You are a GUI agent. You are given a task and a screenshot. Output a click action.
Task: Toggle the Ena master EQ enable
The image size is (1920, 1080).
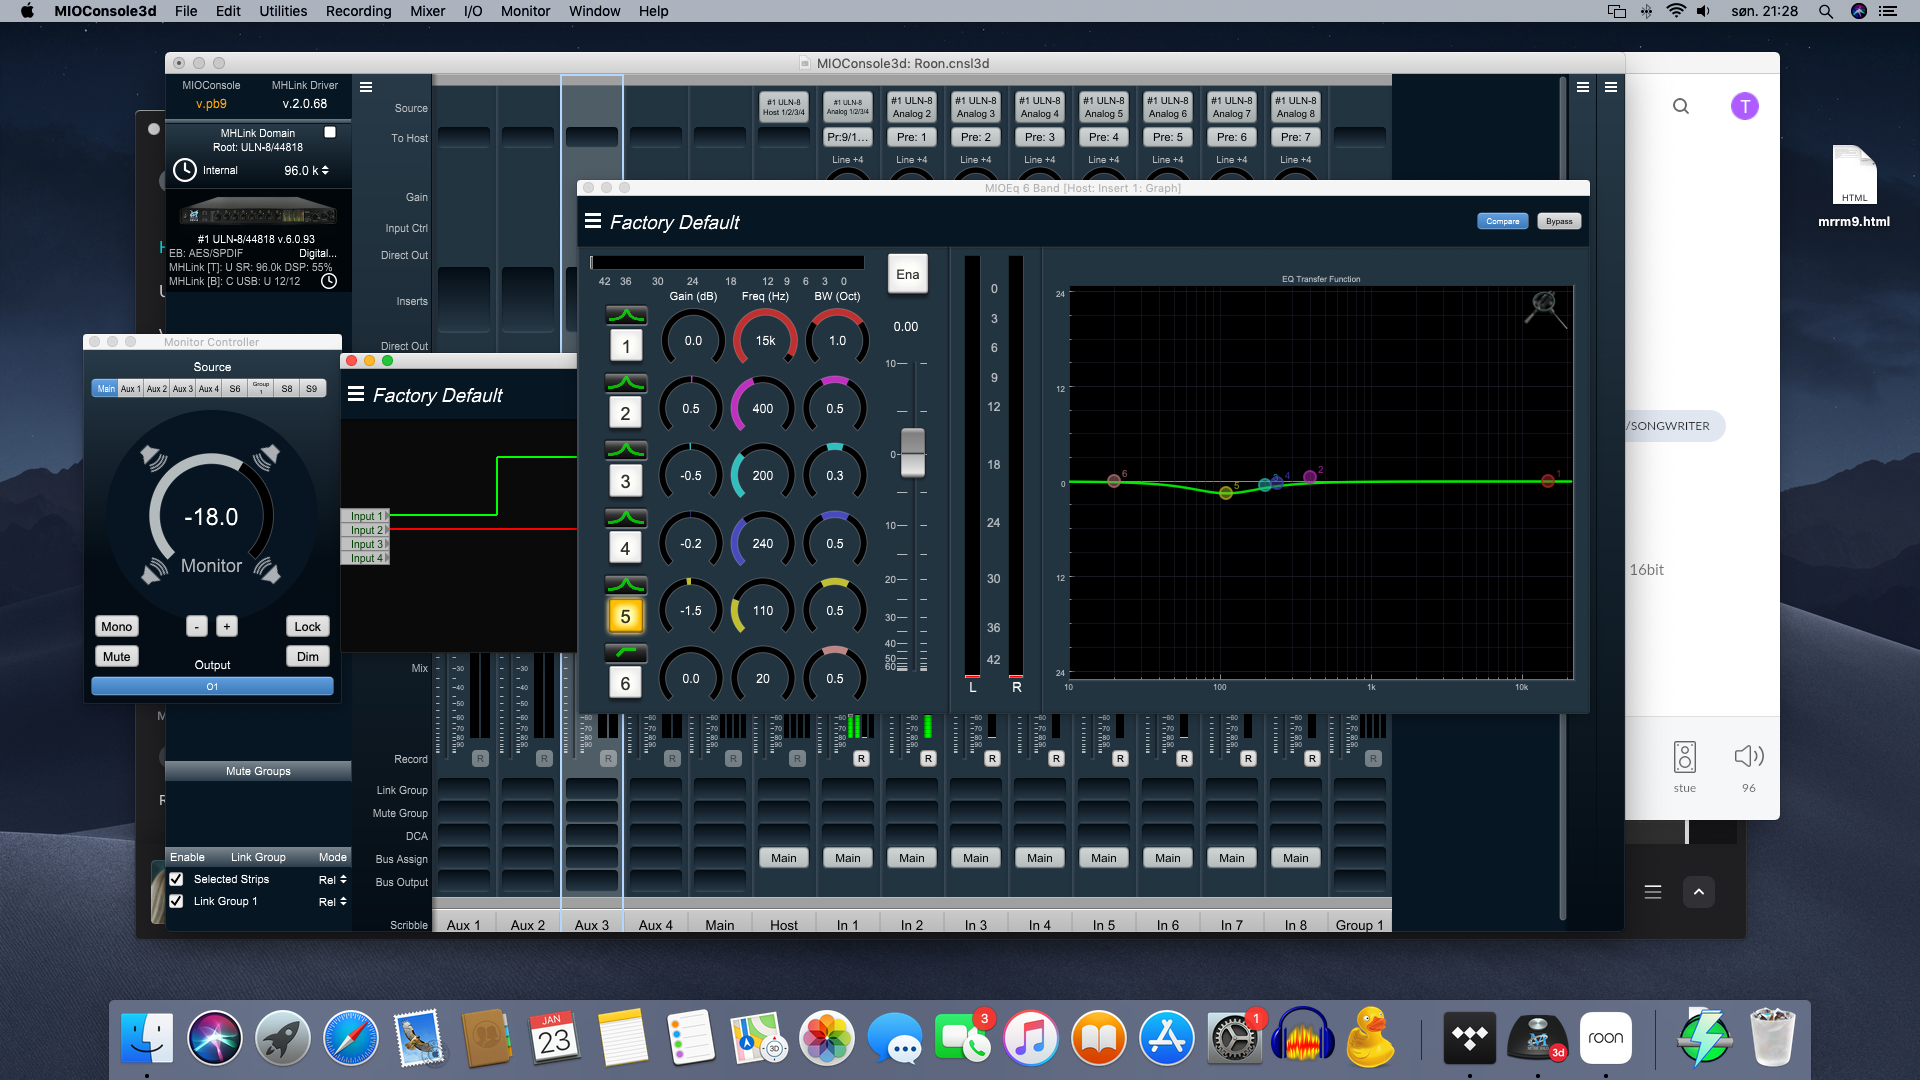(908, 274)
